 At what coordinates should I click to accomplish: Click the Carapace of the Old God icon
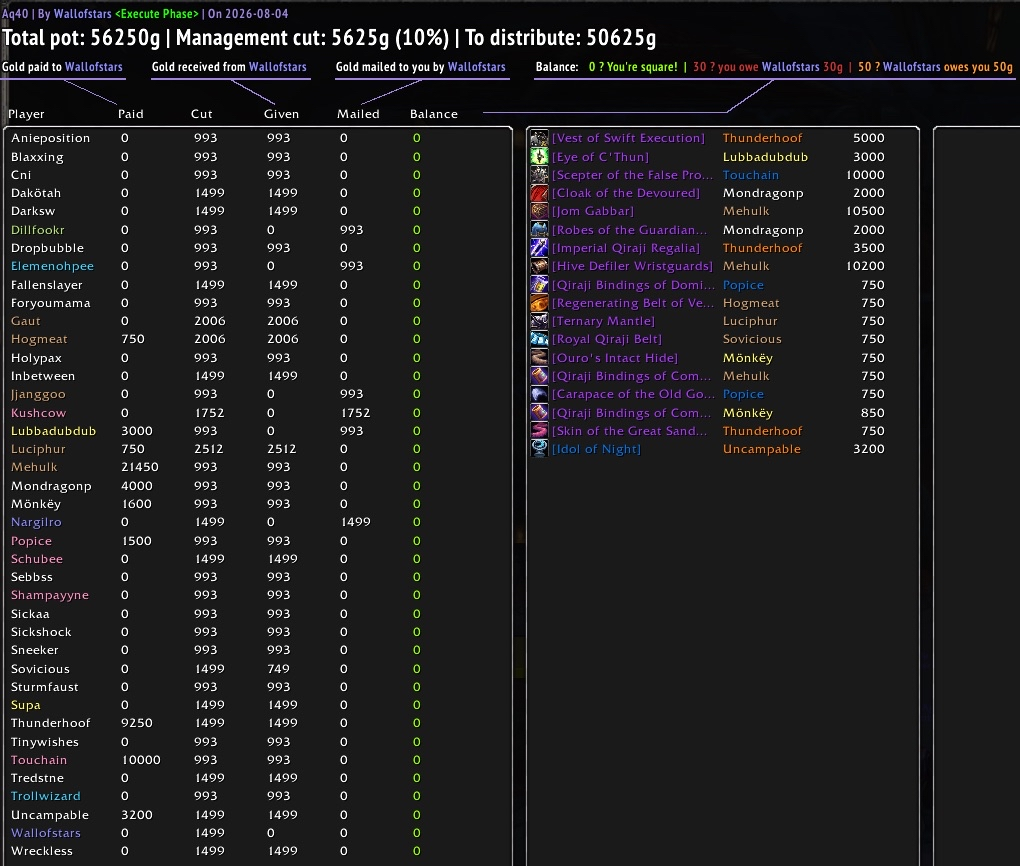point(539,394)
